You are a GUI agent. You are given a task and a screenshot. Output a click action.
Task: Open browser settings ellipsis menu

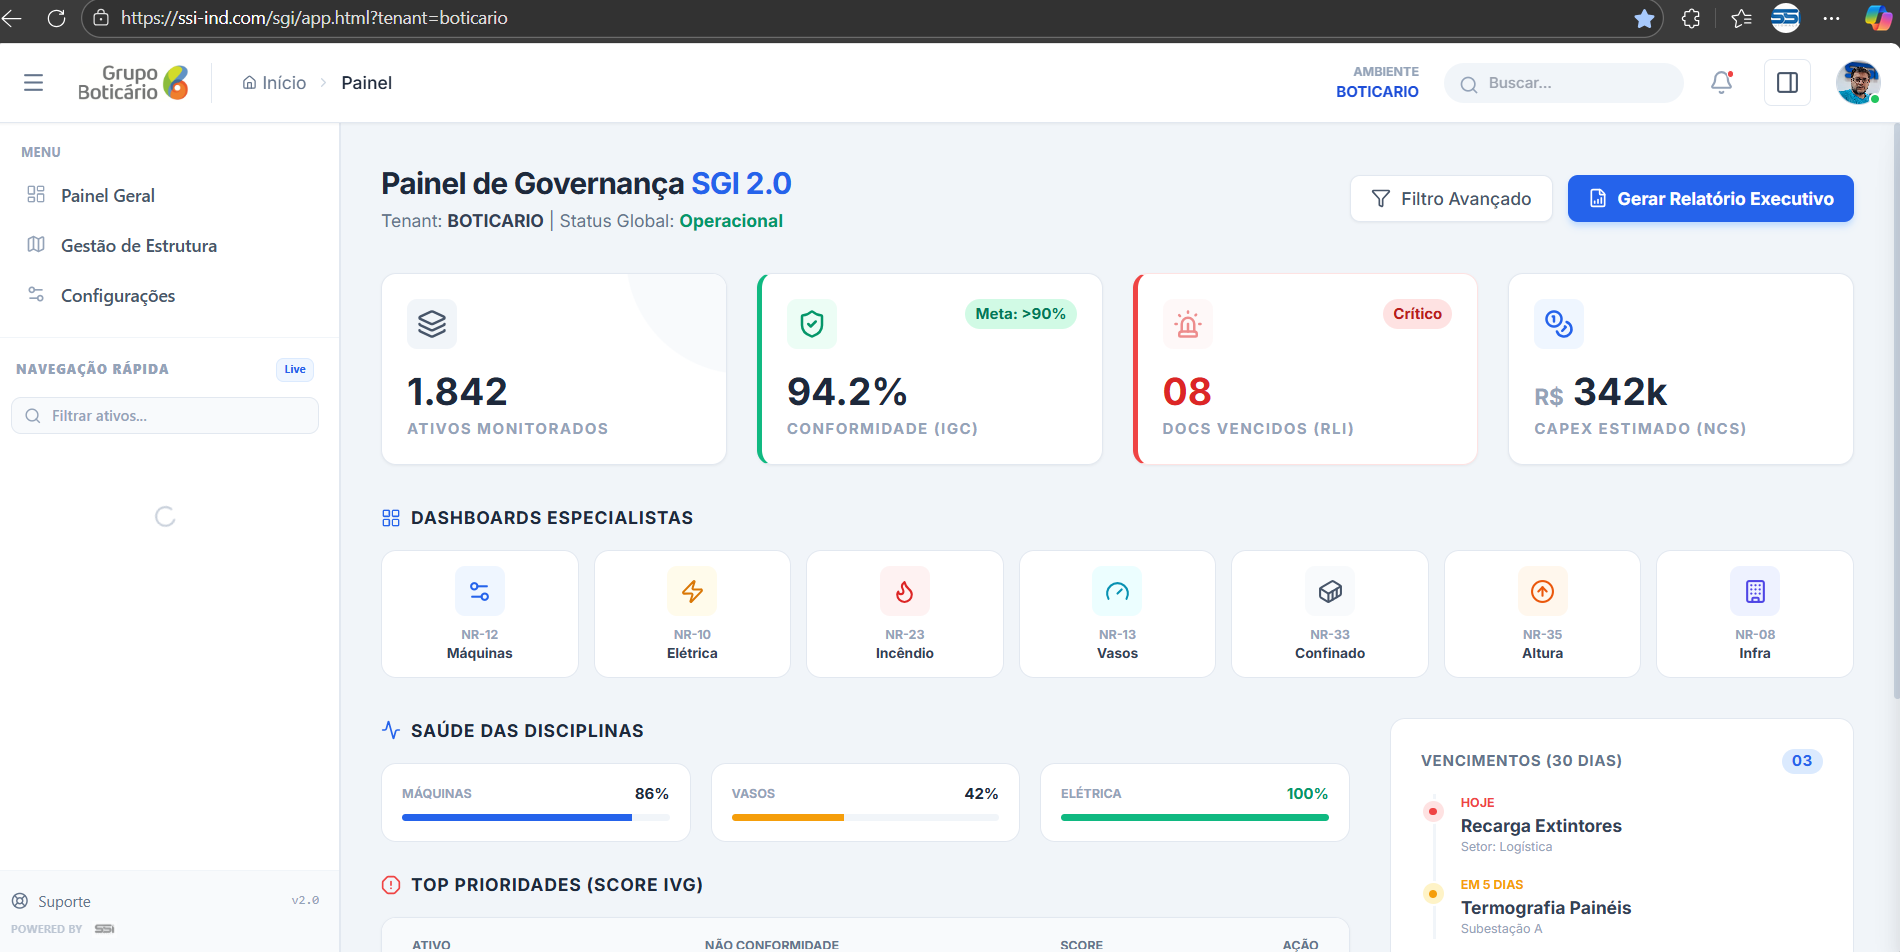click(1831, 18)
